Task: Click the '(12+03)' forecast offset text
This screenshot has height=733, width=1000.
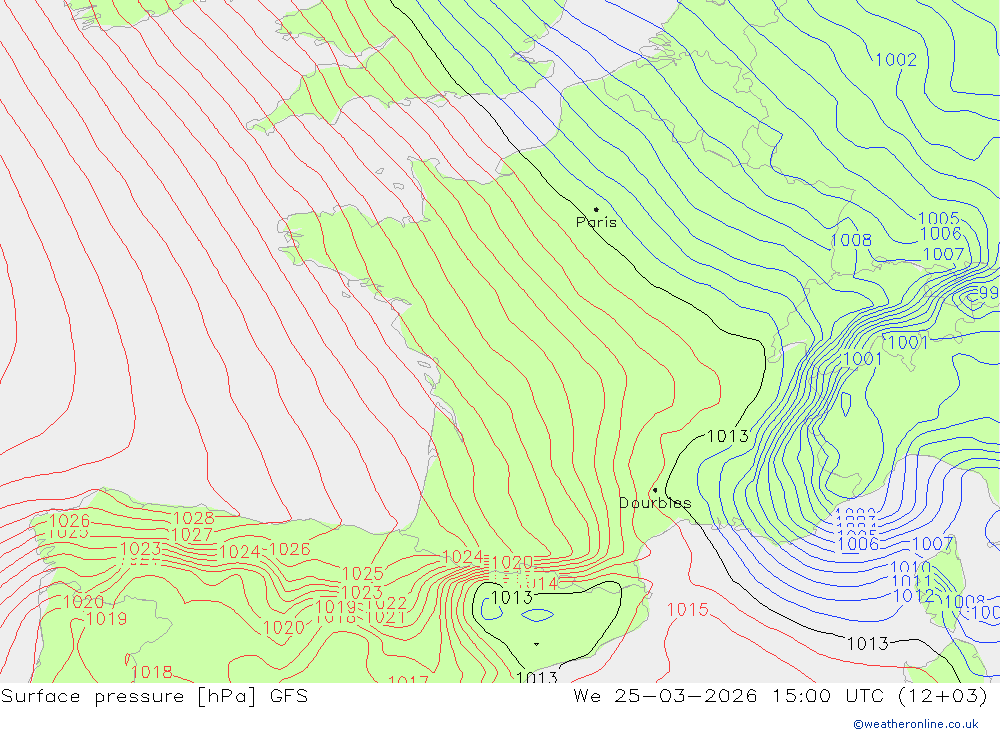Action: [943, 696]
